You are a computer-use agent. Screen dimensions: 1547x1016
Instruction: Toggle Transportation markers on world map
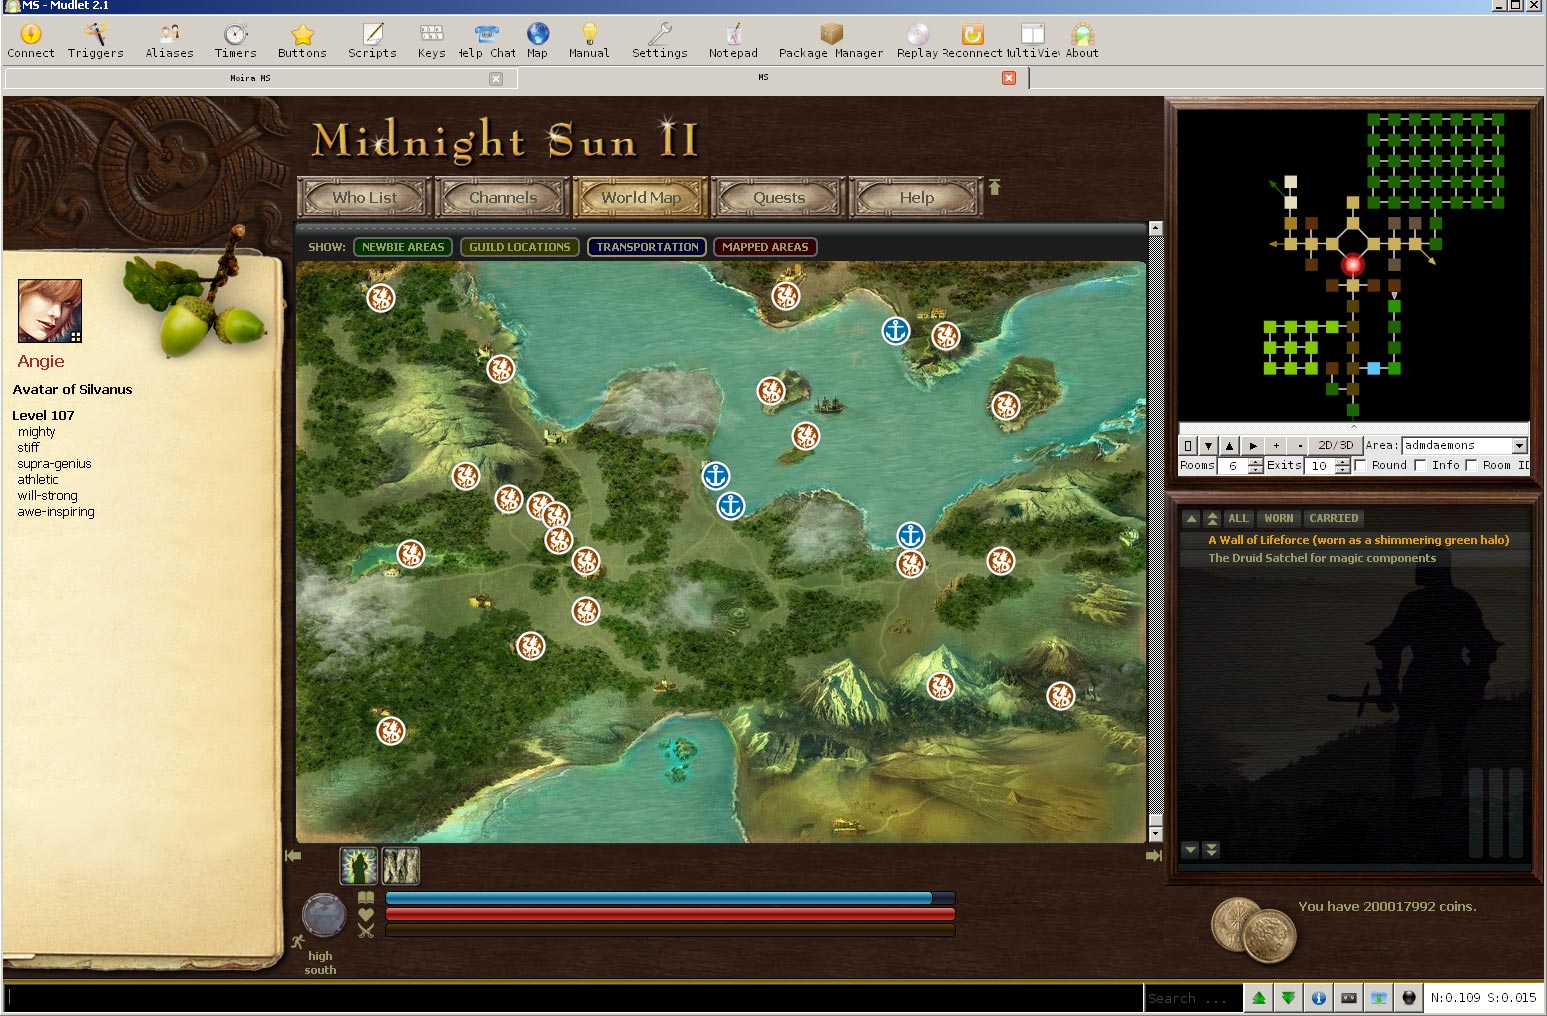point(647,247)
